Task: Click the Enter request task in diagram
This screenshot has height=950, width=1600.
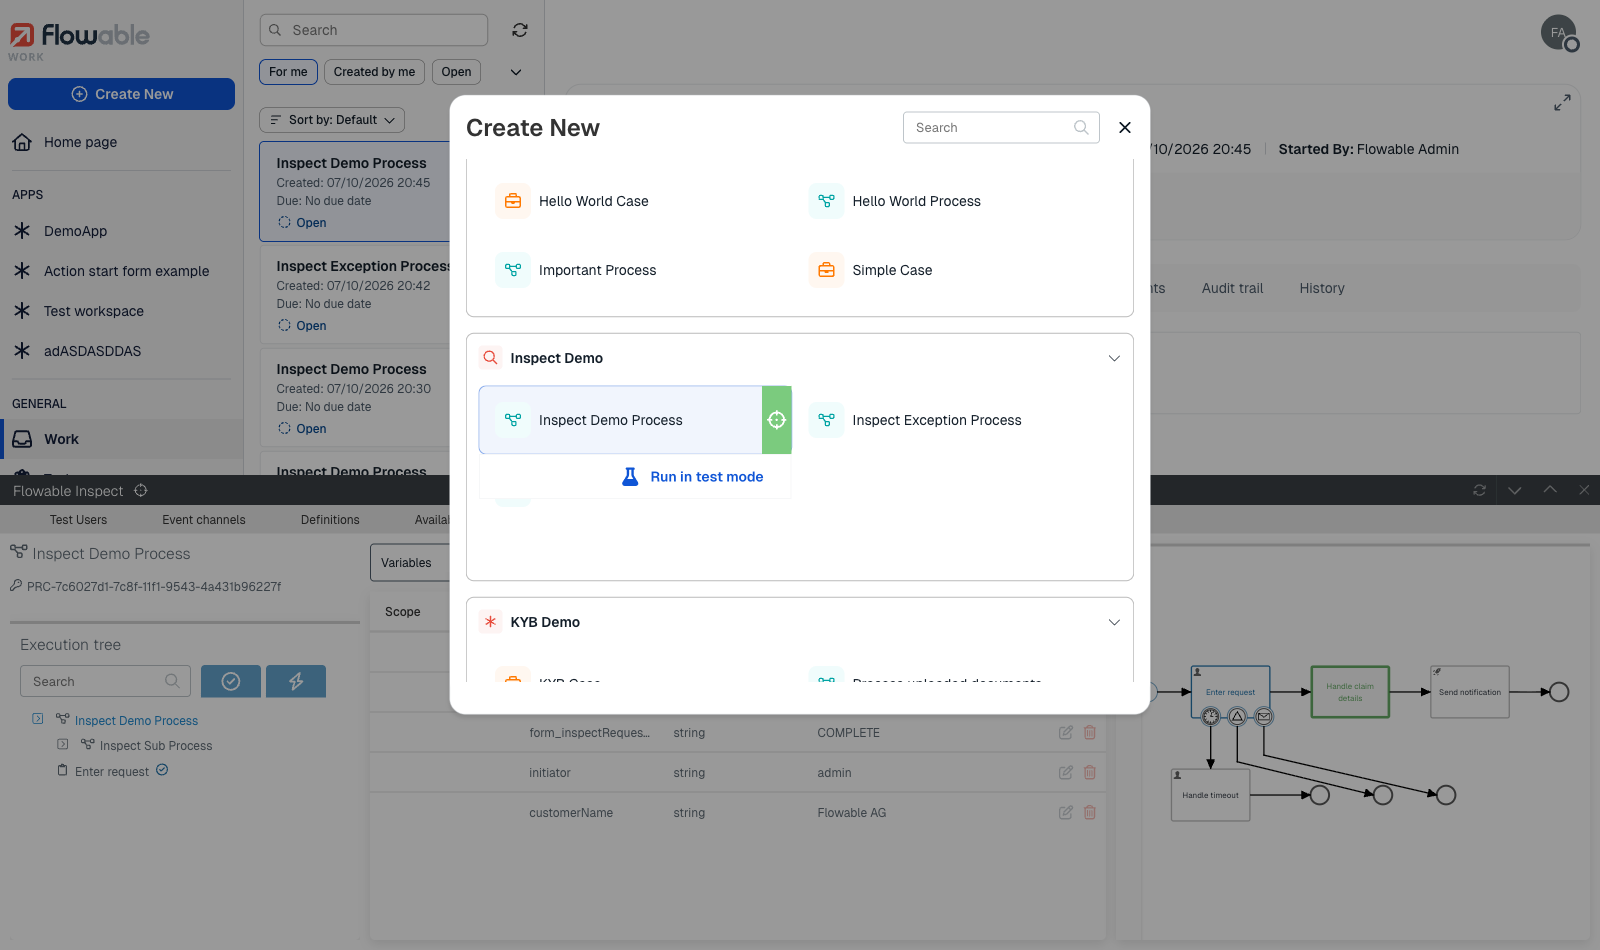Action: [x=1230, y=692]
